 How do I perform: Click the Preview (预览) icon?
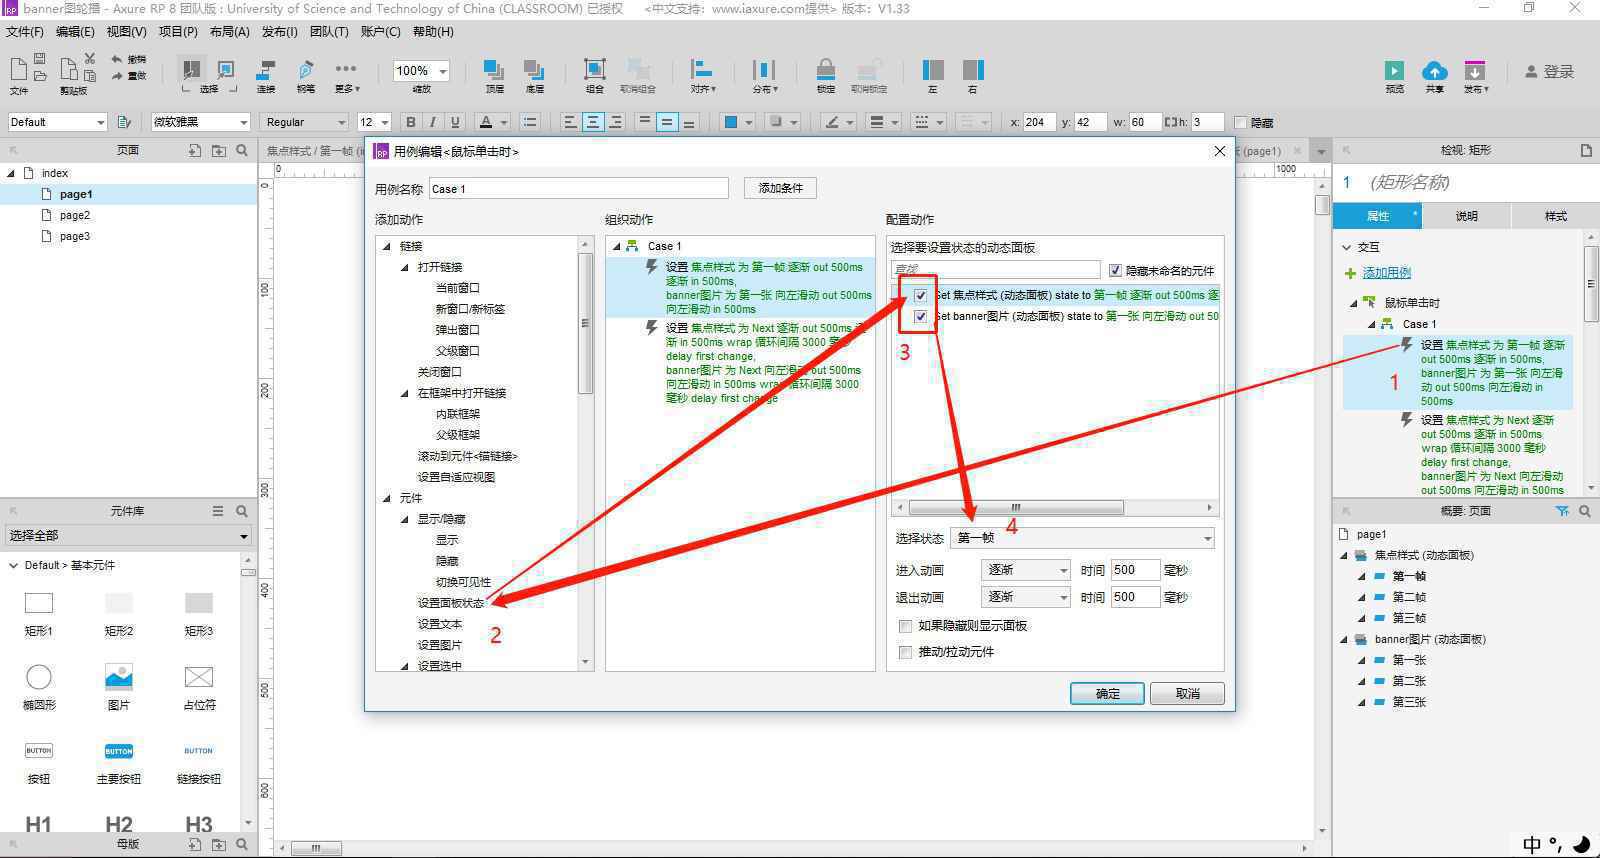click(1394, 70)
